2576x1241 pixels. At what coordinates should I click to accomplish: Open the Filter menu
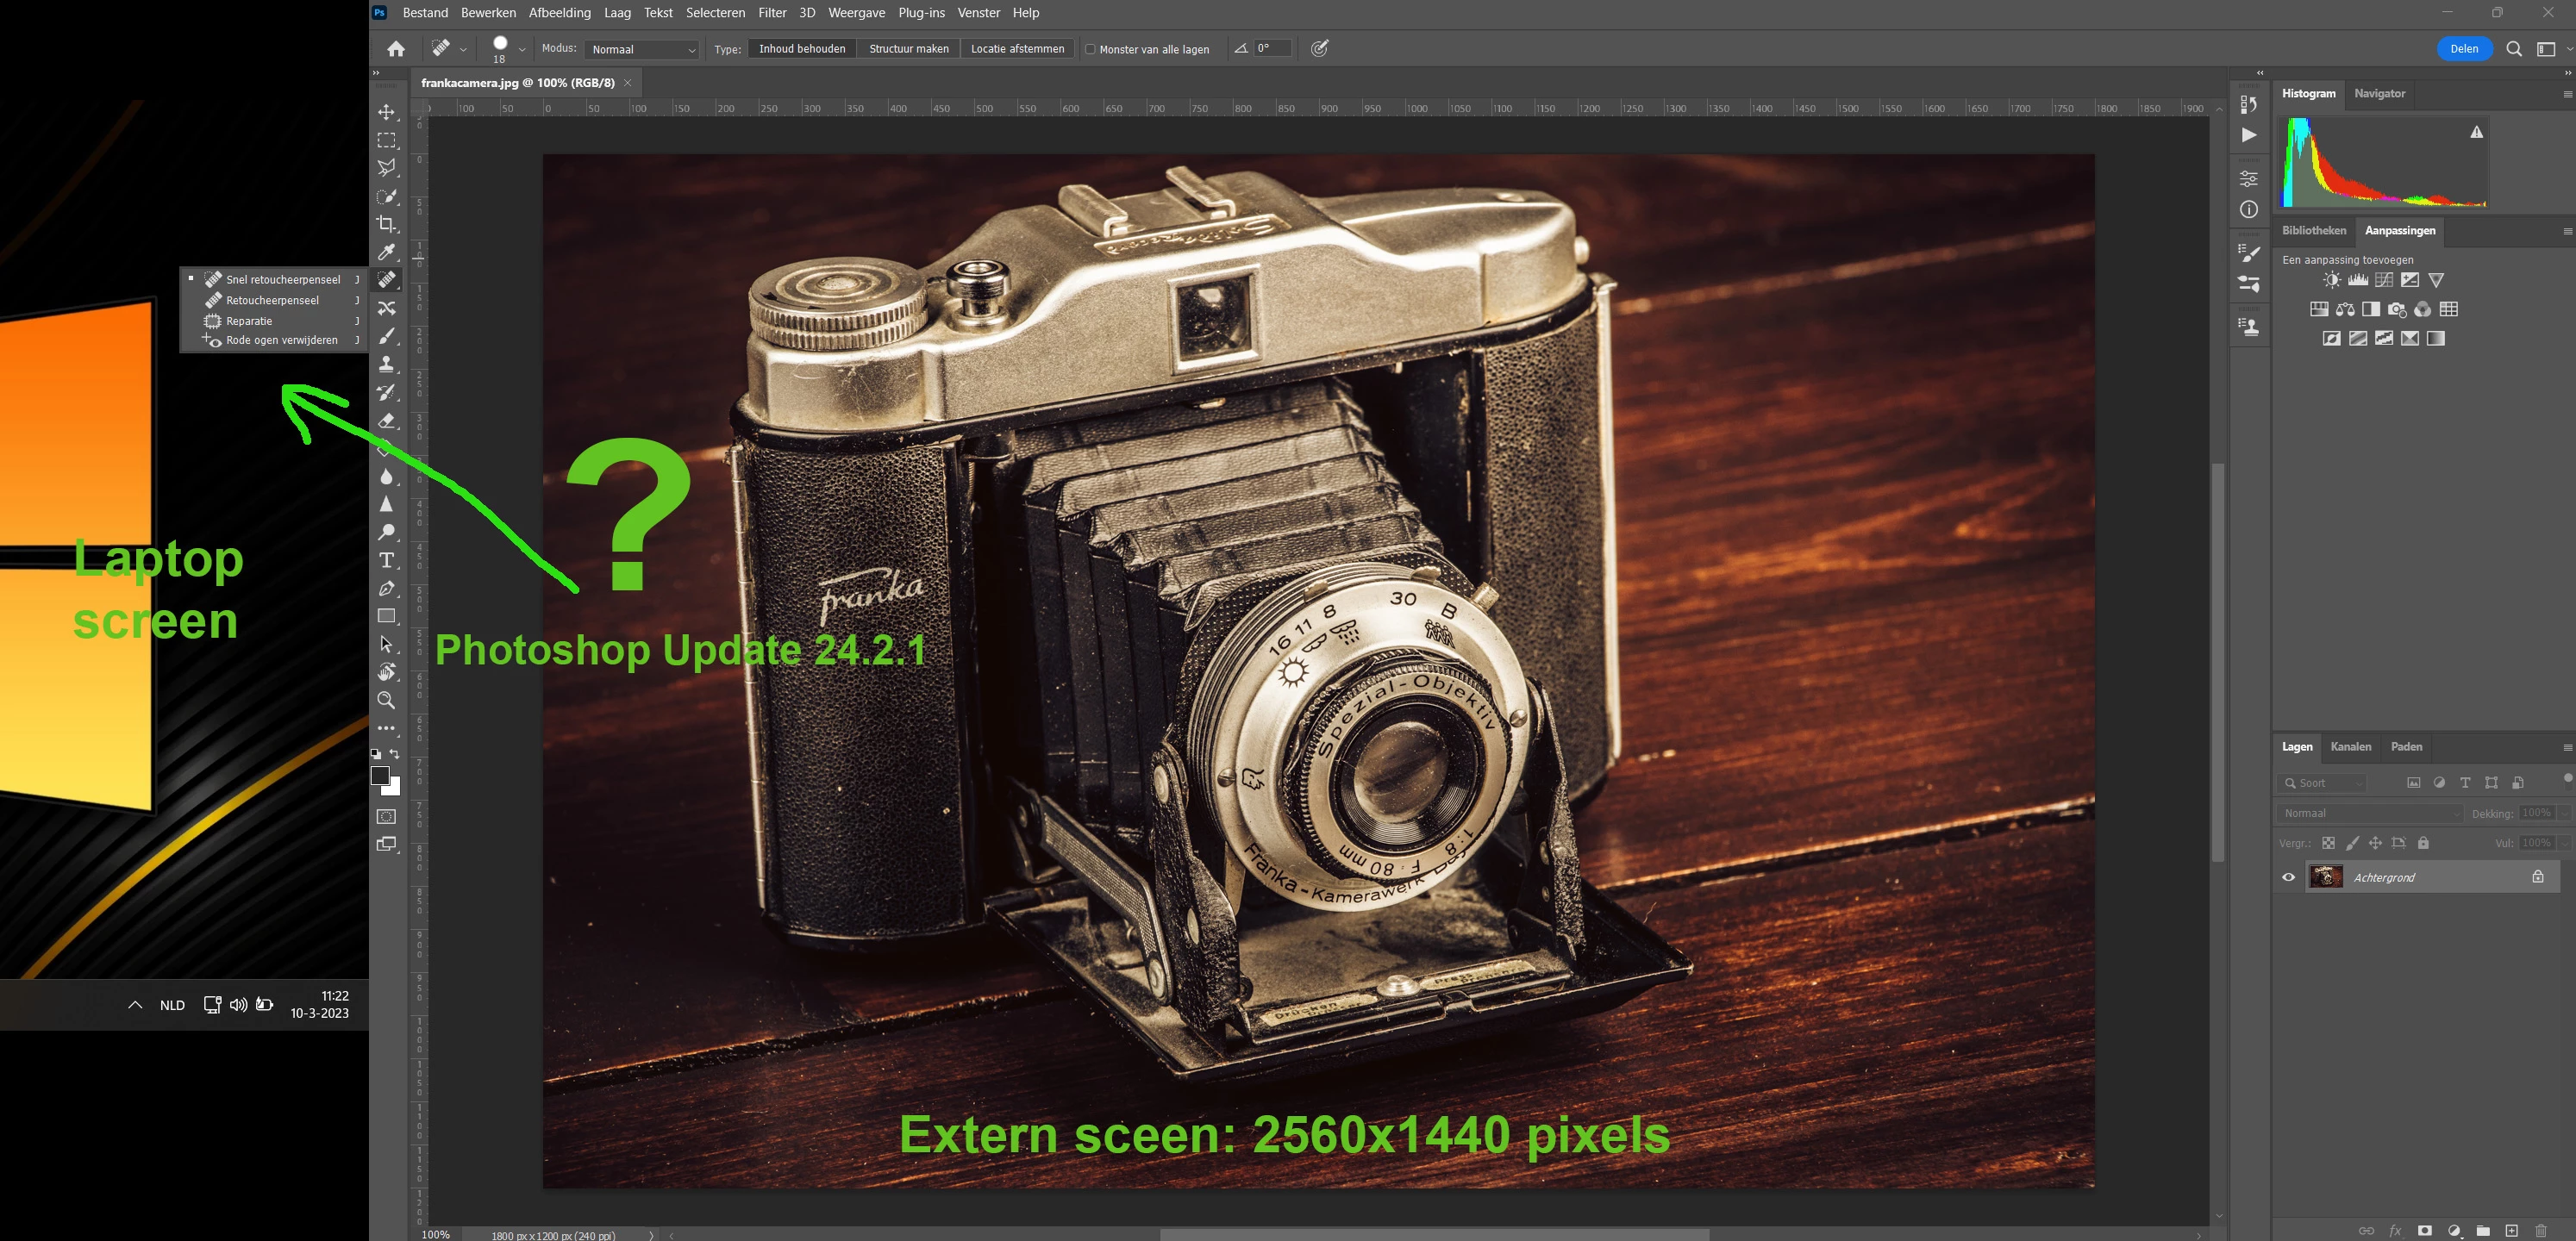[772, 13]
